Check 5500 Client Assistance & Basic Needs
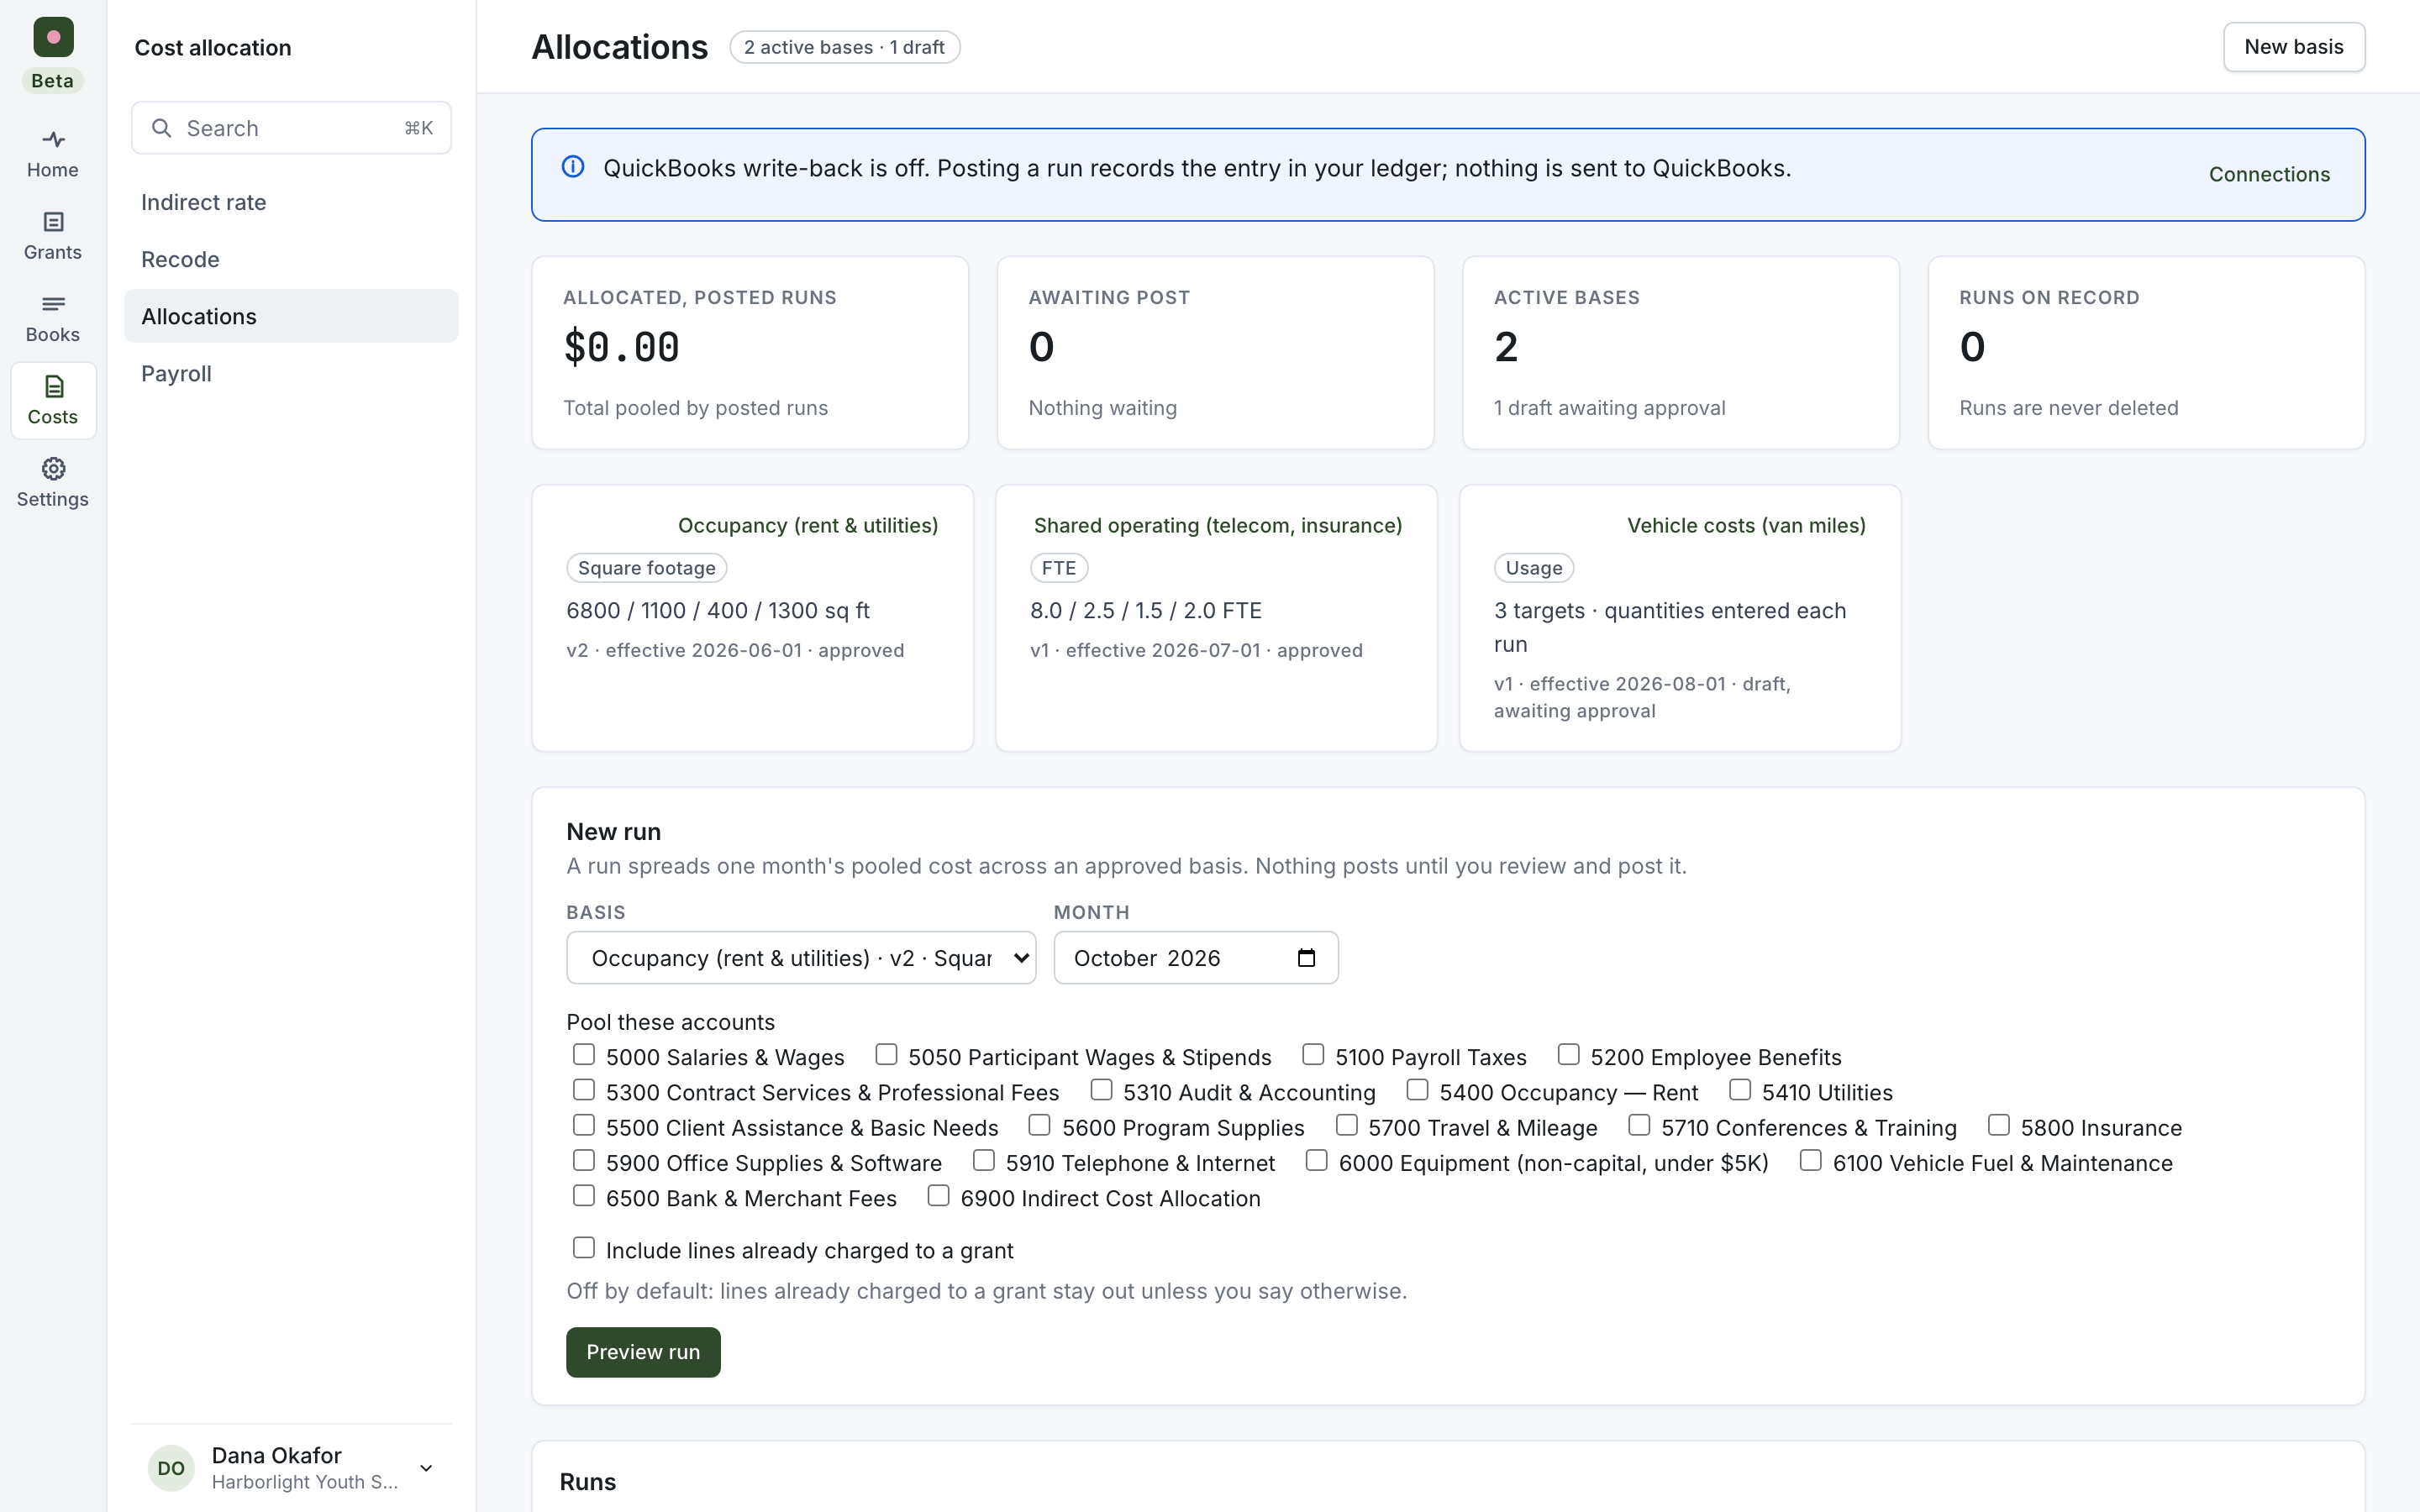This screenshot has height=1512, width=2420. pos(584,1126)
